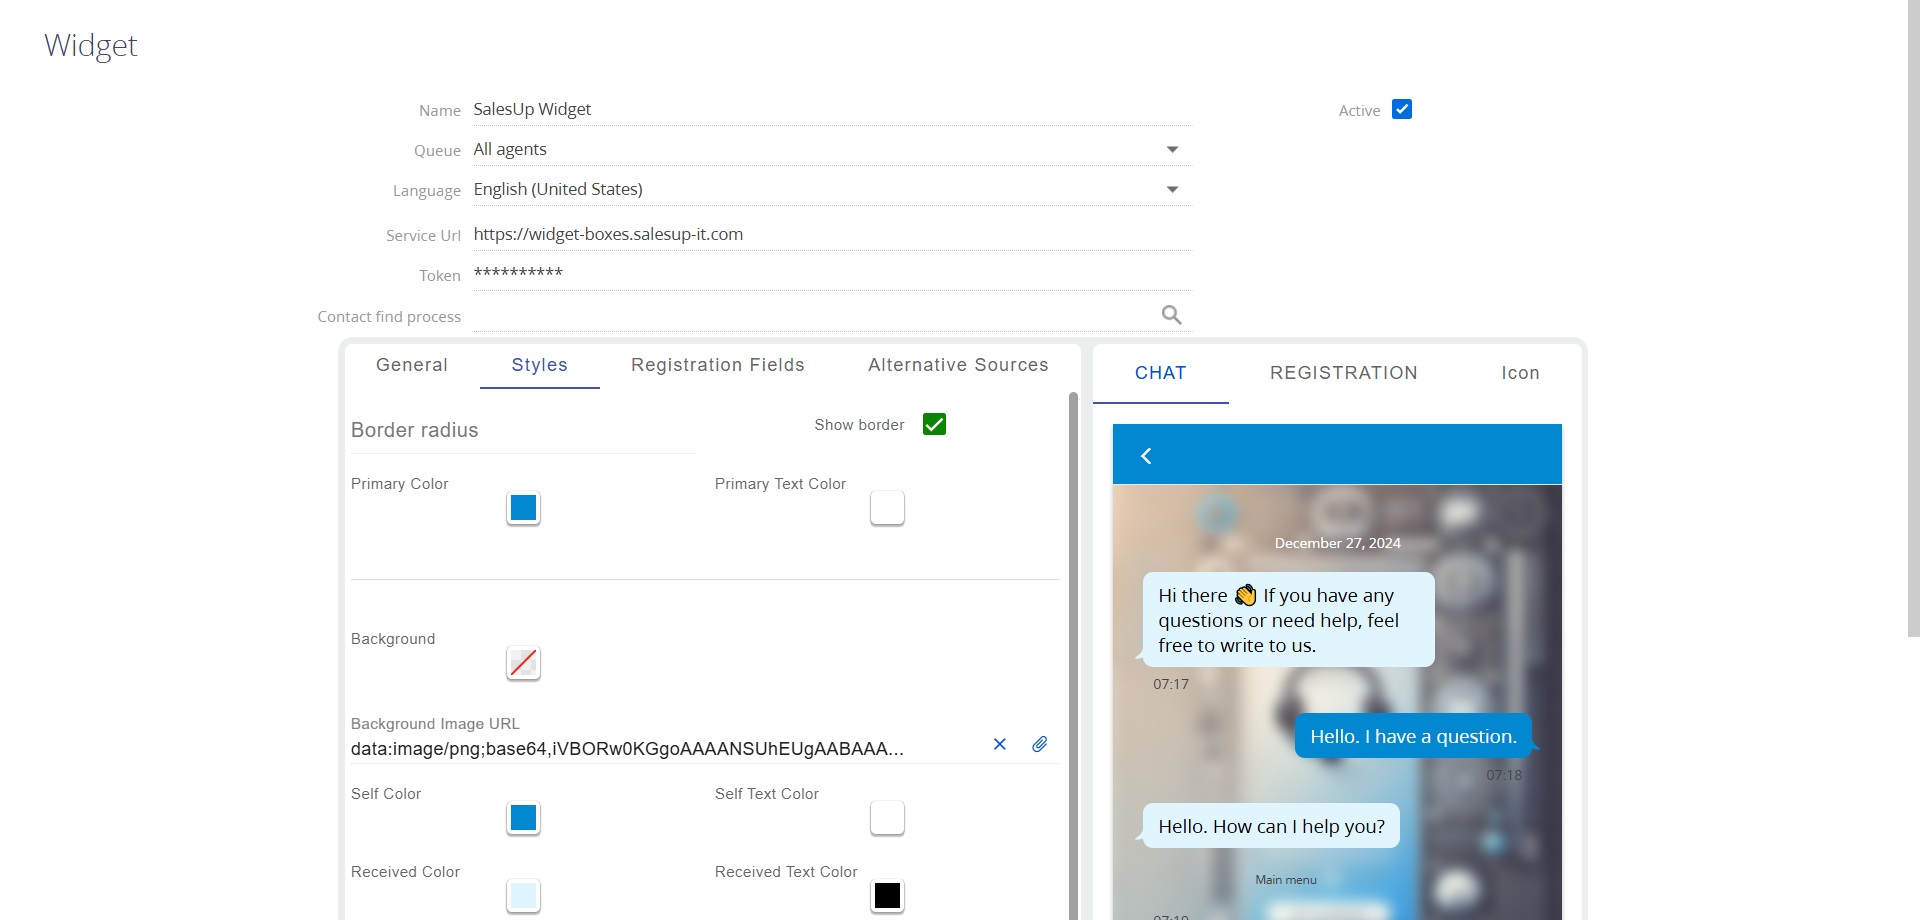Click the 'English (United States)' language value

558,189
